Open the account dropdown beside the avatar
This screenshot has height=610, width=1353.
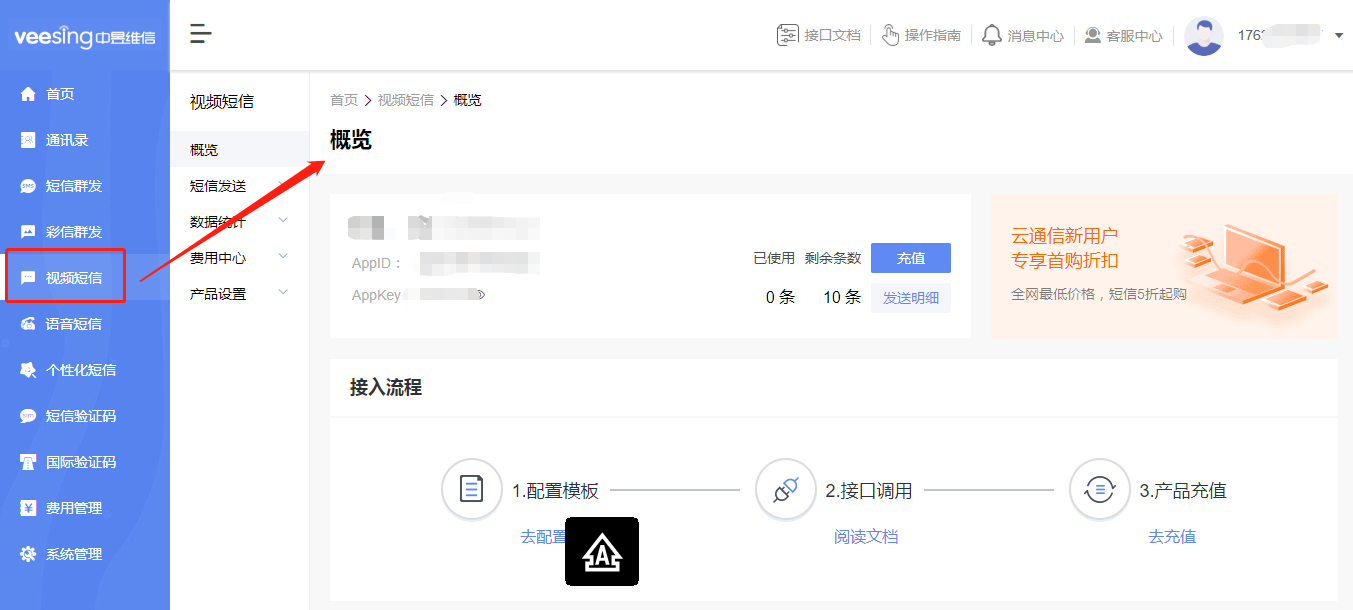click(1340, 33)
